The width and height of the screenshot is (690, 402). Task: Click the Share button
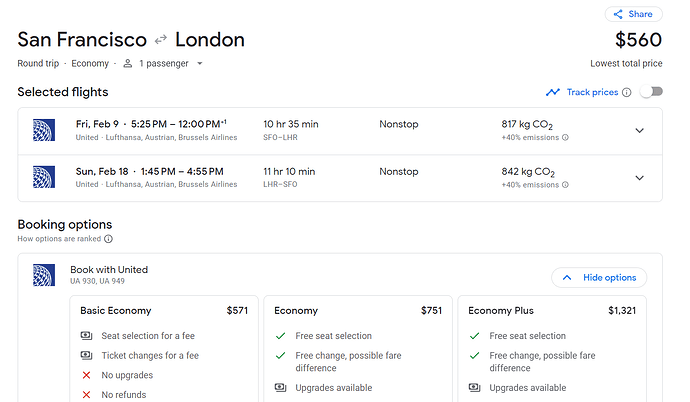633,14
